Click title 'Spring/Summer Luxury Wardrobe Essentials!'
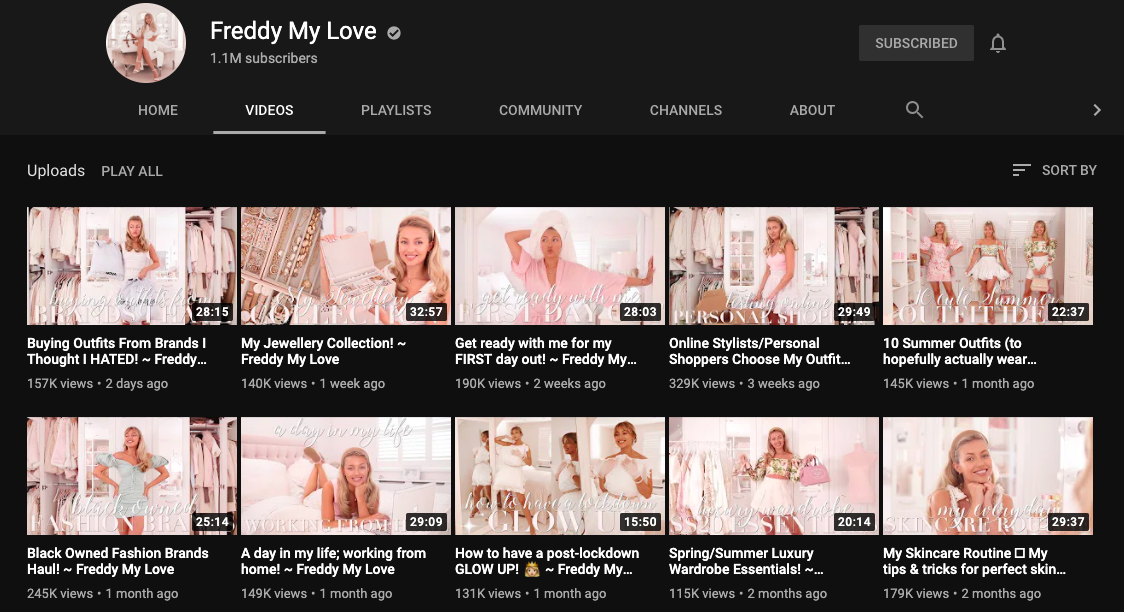This screenshot has height=612, width=1124. point(746,561)
